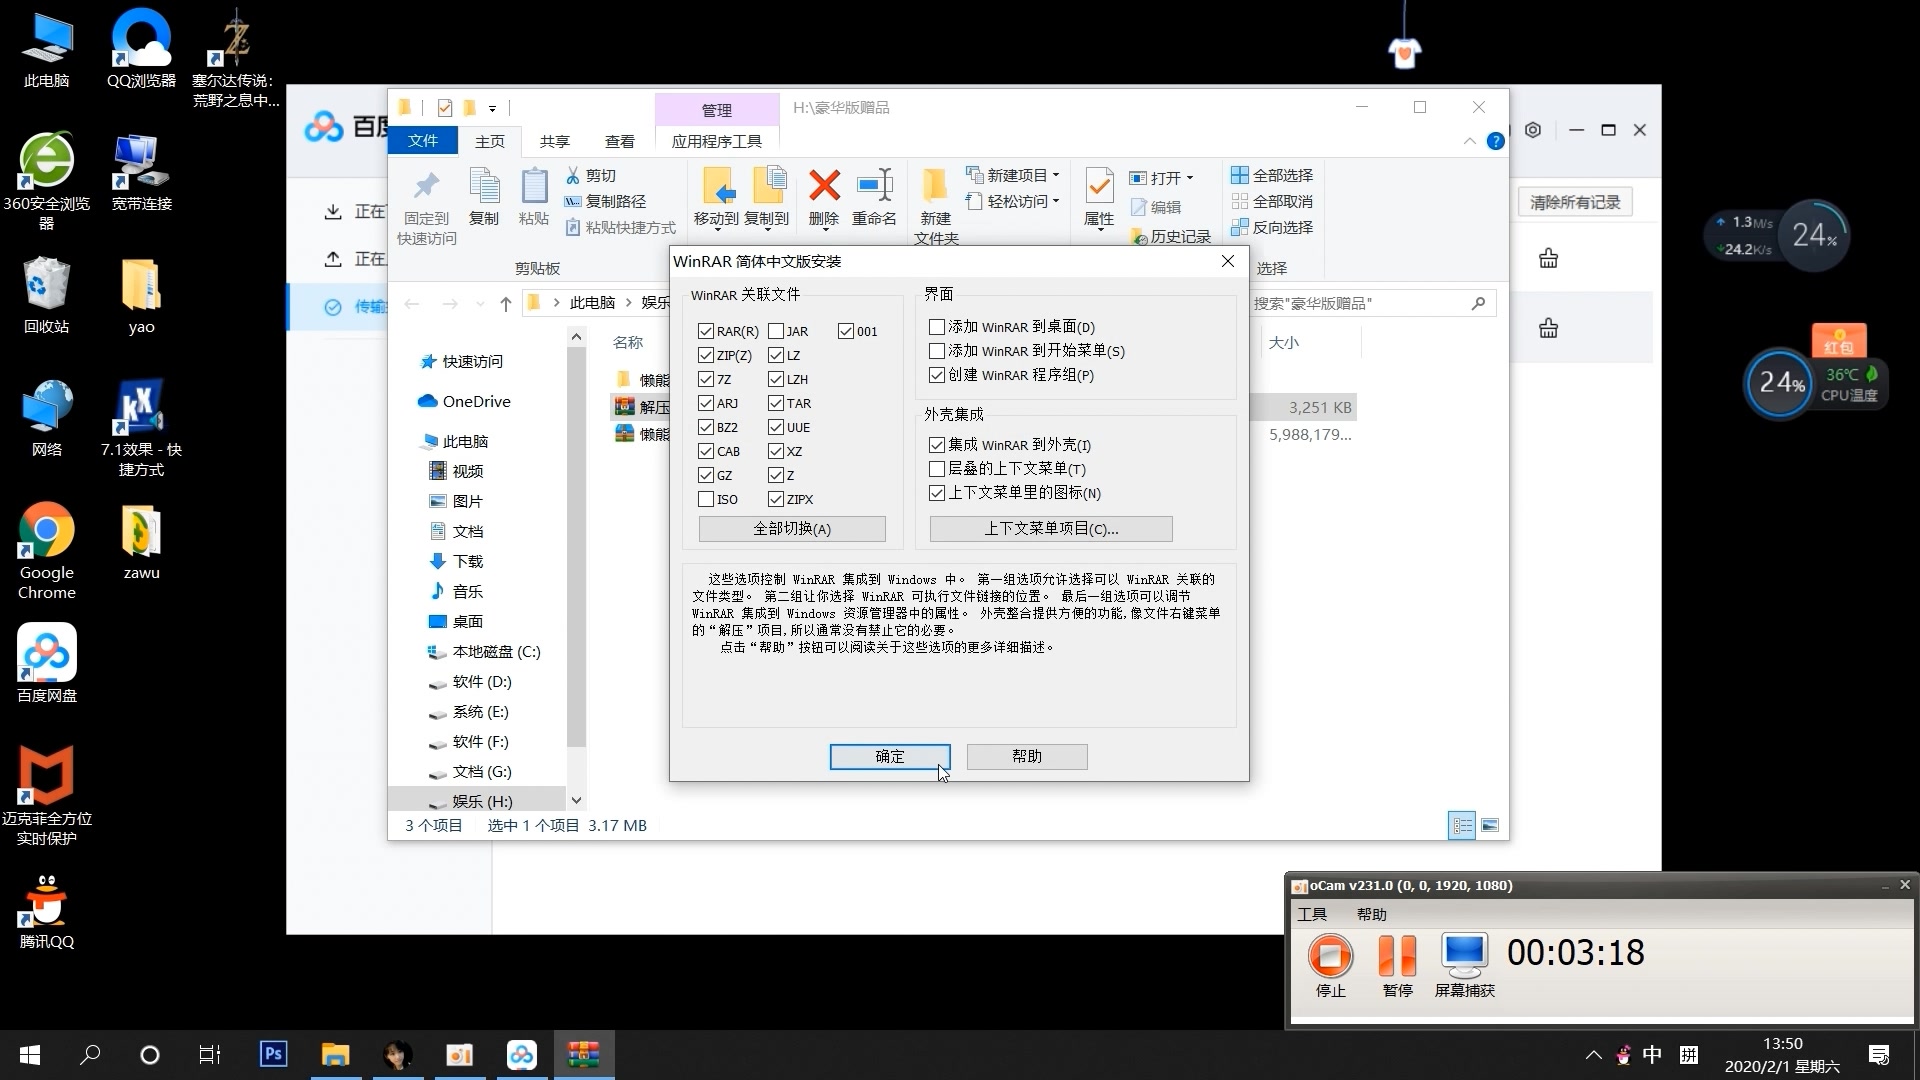Screen dimensions: 1920x1080
Task: Click the 固定到快速访问 pin icon
Action: tap(427, 186)
